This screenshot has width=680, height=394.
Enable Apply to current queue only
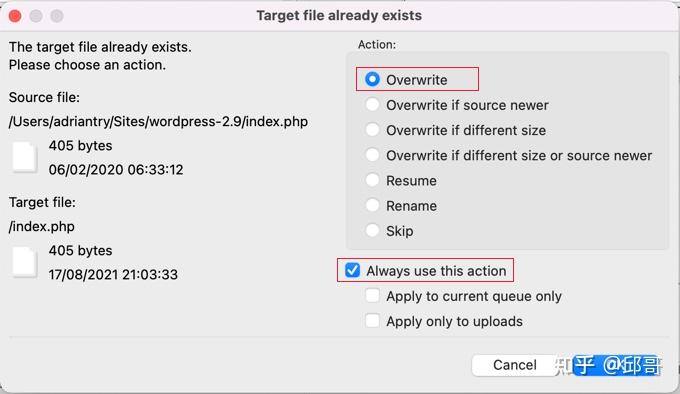click(x=372, y=296)
